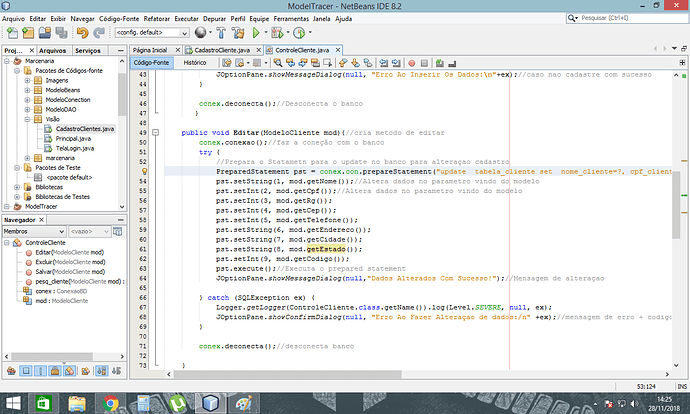Screen dimensions: 690x414
Task: Click the New File toolbar icon
Action: click(12, 33)
